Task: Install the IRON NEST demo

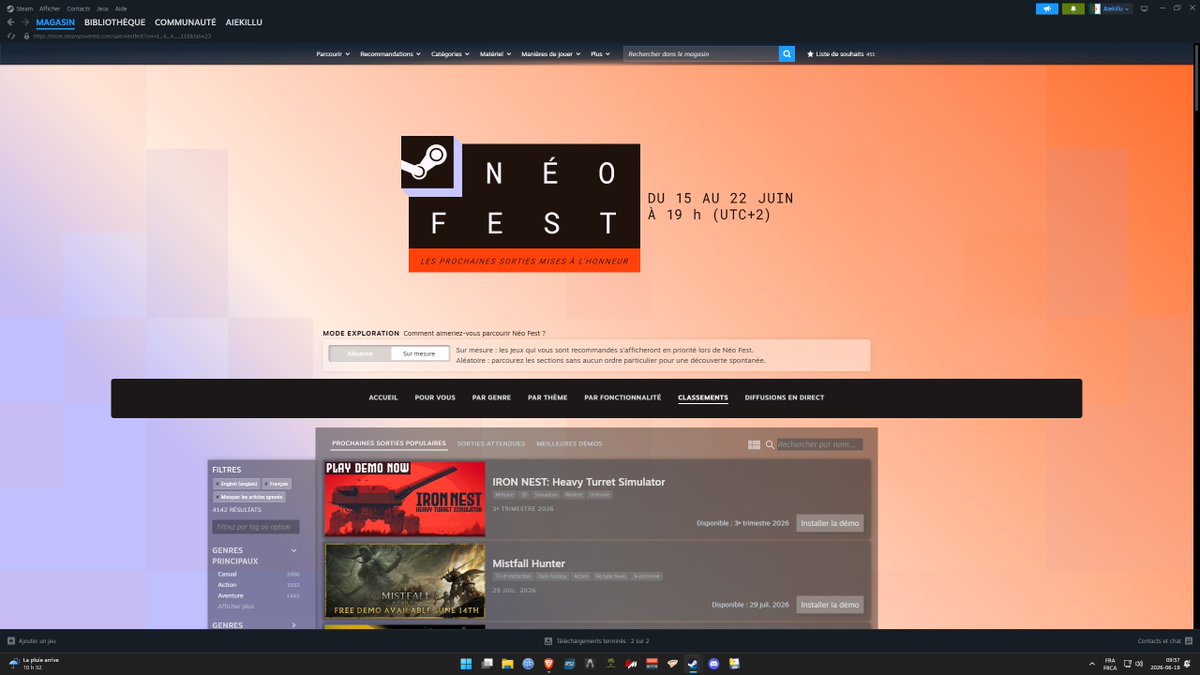Action: tap(829, 523)
